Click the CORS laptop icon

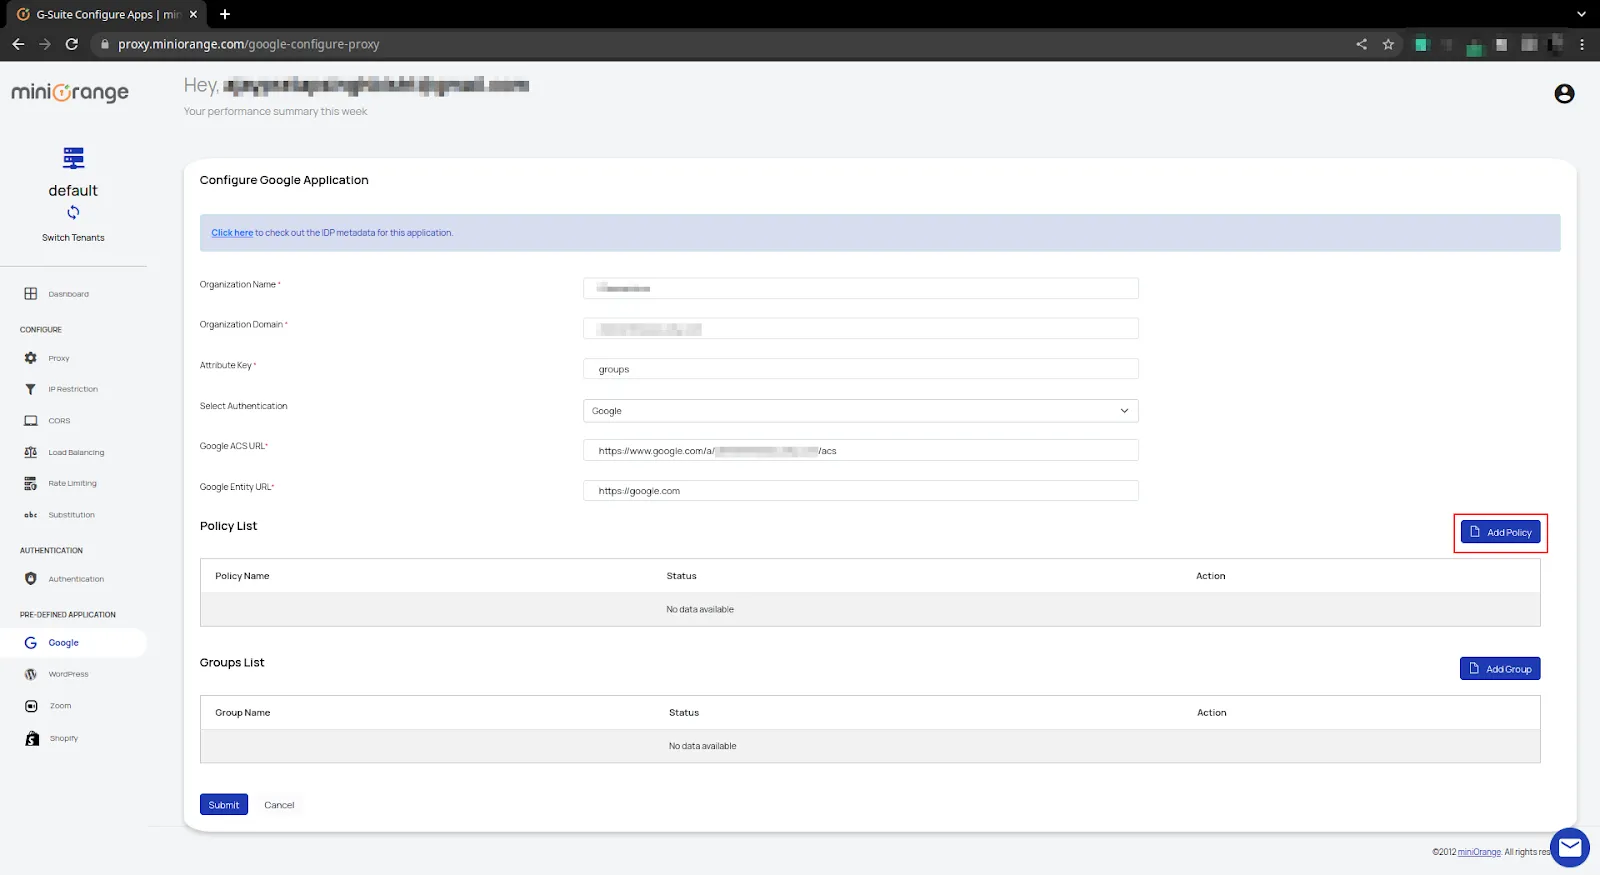(x=31, y=421)
